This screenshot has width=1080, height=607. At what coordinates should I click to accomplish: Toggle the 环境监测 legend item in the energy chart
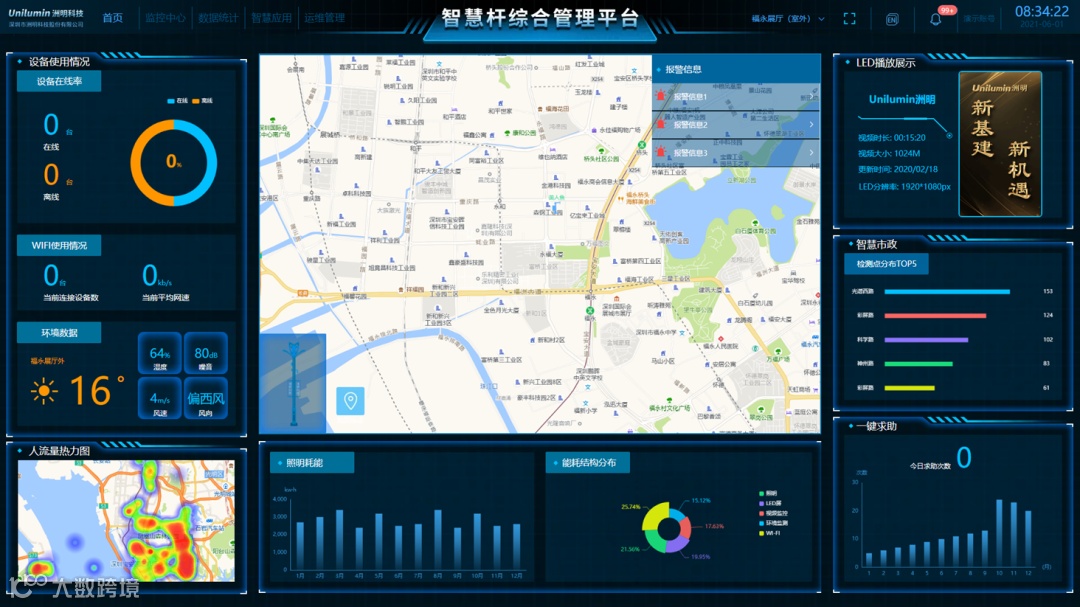(773, 523)
